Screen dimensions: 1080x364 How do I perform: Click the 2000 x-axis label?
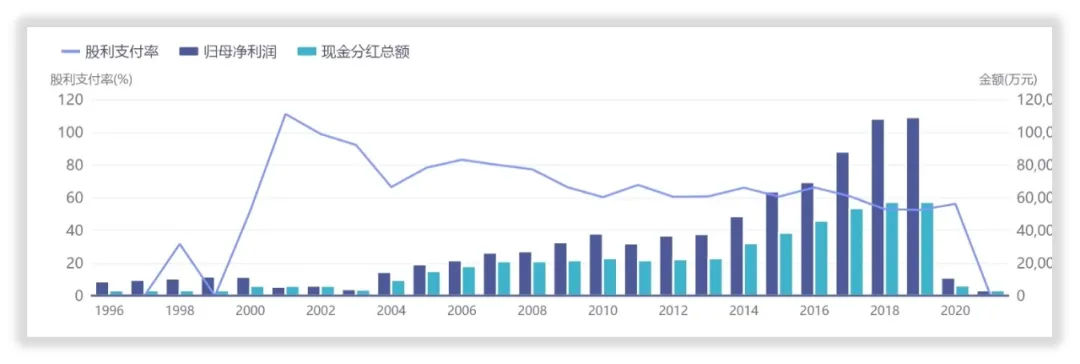click(x=250, y=310)
